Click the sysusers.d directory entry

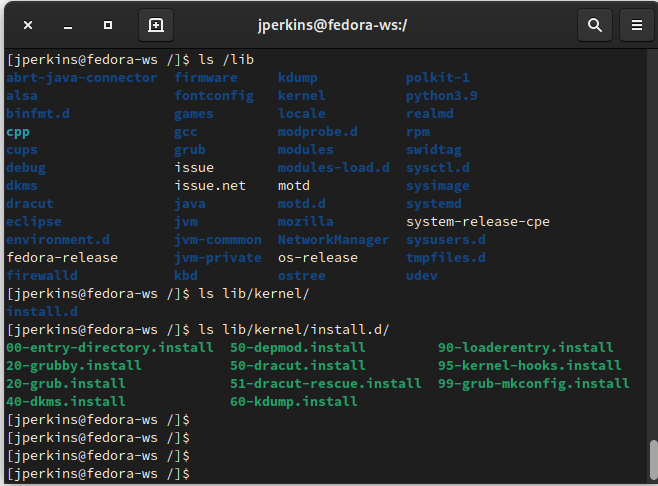pos(446,240)
